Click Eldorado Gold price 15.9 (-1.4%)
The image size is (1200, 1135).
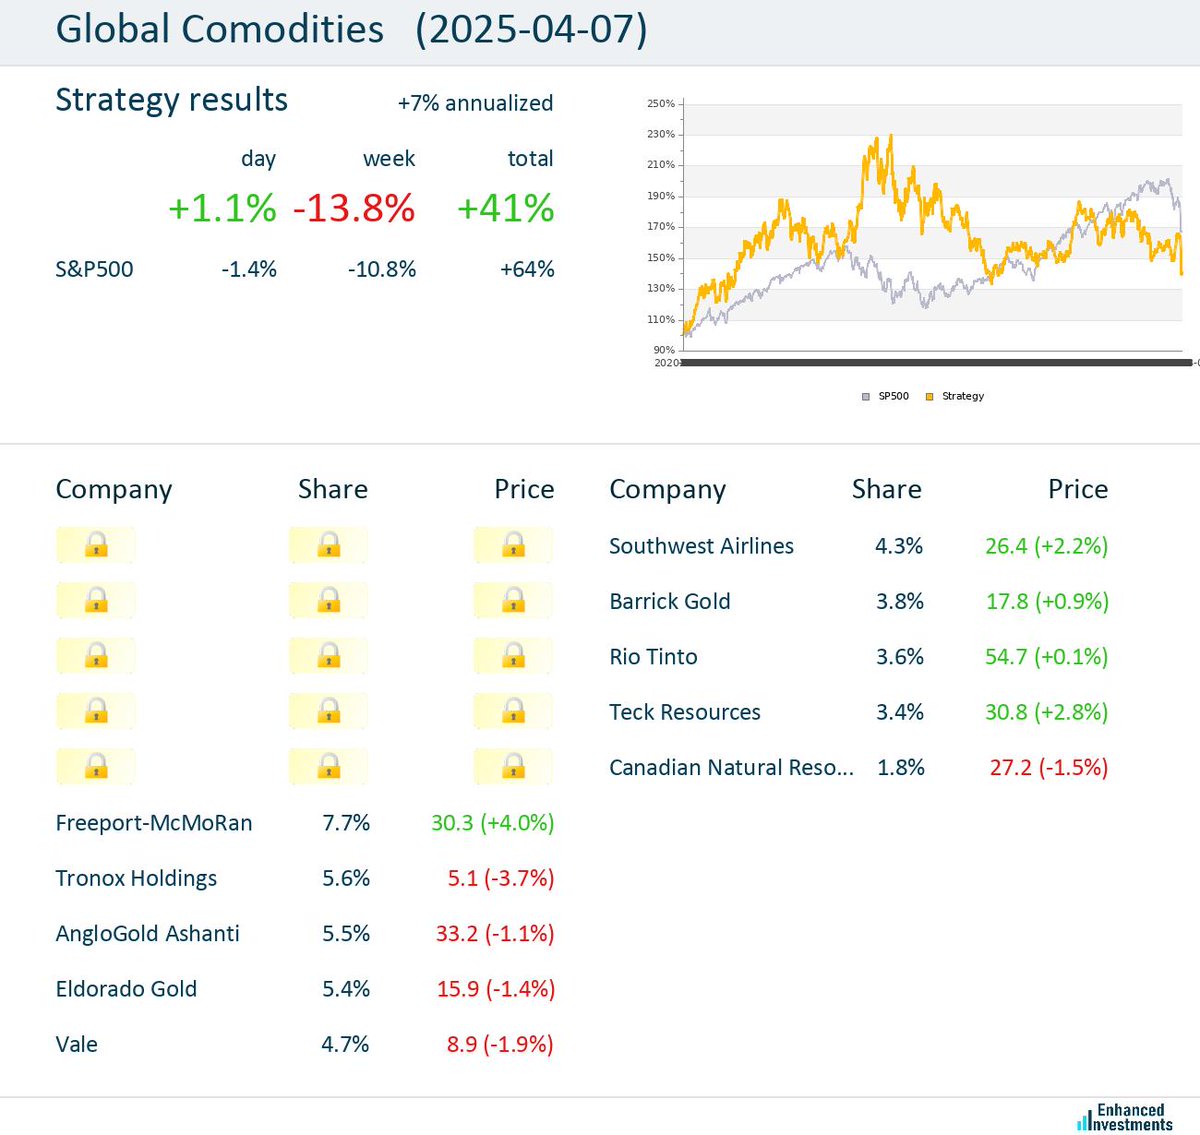pos(496,989)
